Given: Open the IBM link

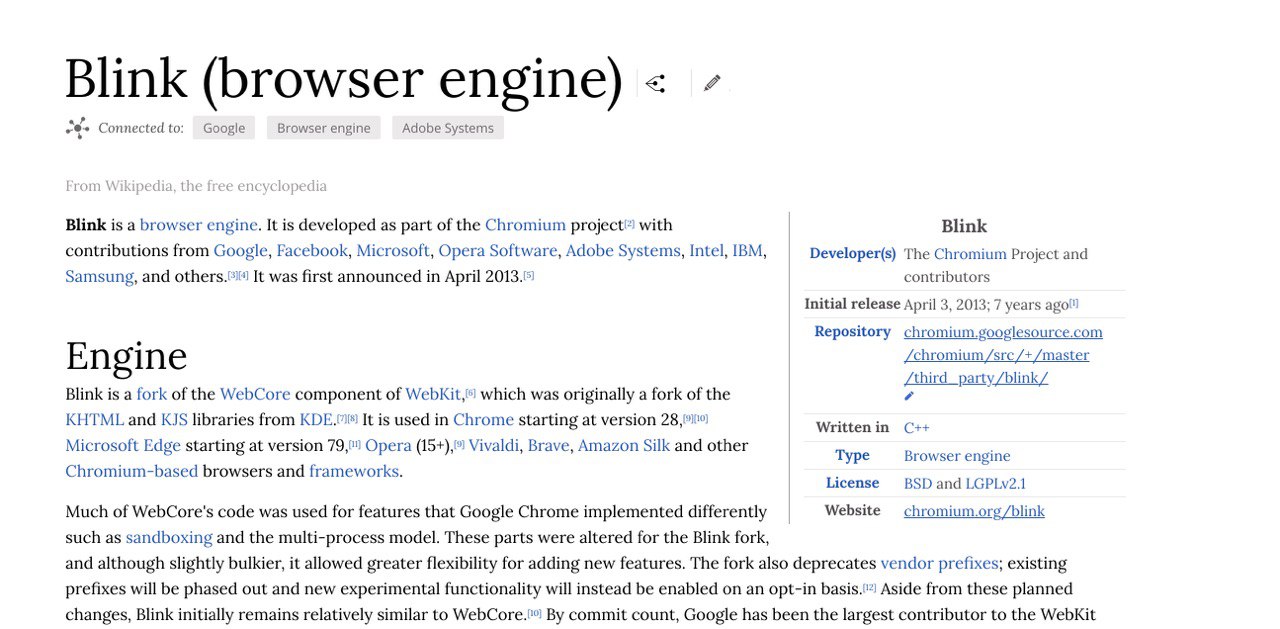Looking at the screenshot, I should coord(747,251).
